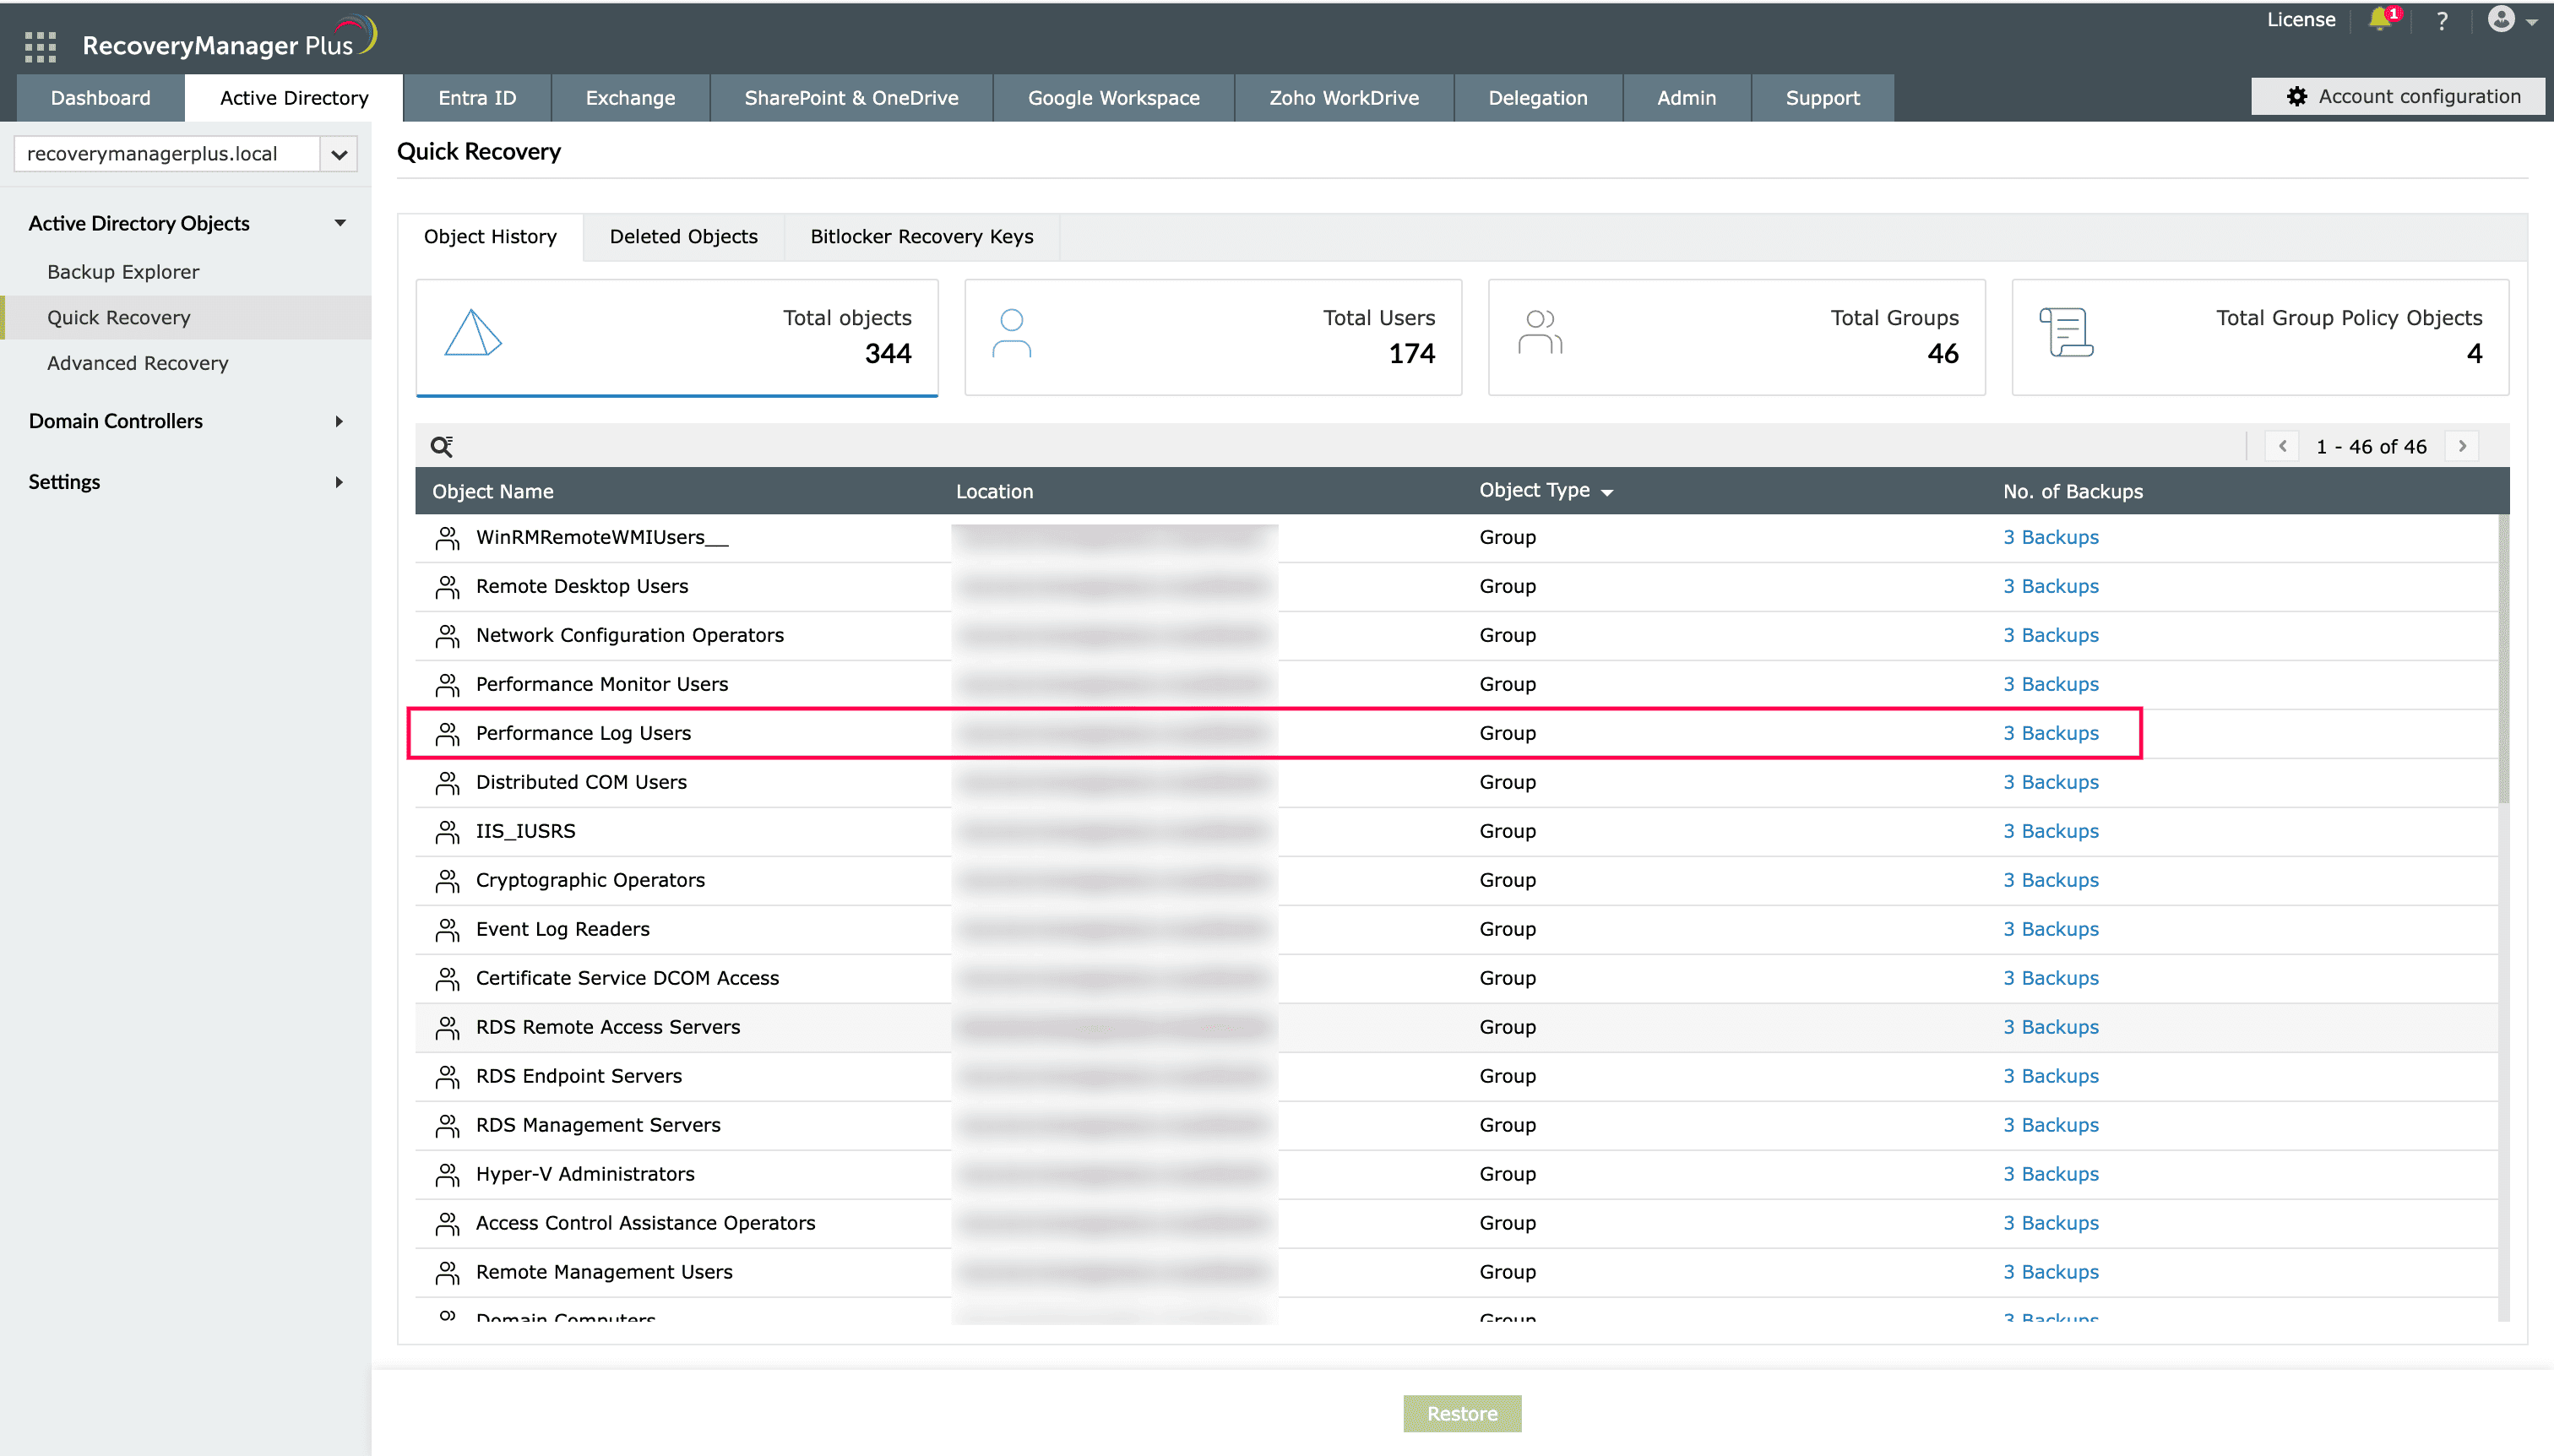Click the group icon beside Performance Log Users
2554x1456 pixels.
tap(448, 732)
